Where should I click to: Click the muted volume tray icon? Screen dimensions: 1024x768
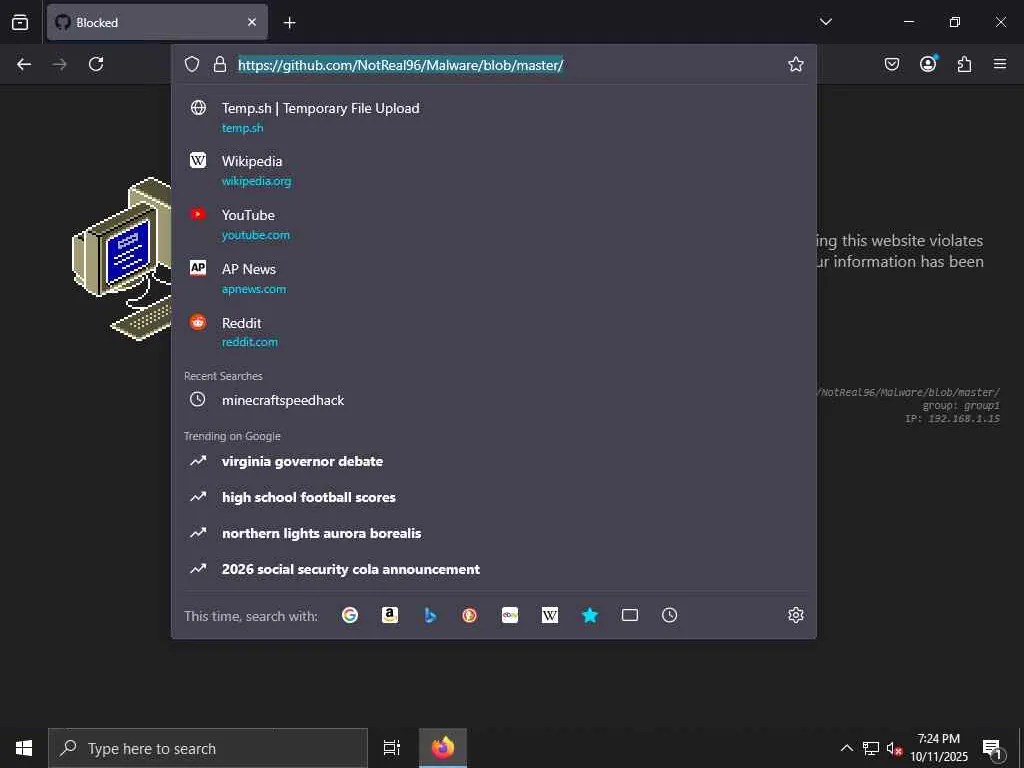pos(894,748)
